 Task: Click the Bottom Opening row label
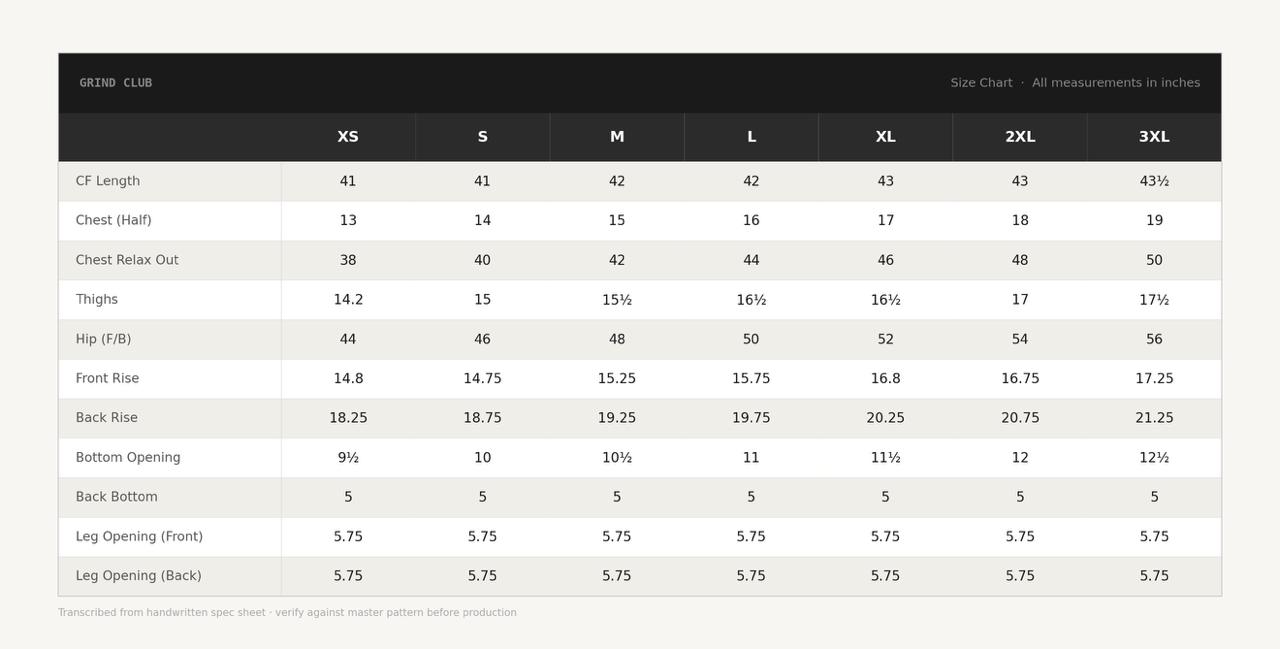pyautogui.click(x=128, y=458)
